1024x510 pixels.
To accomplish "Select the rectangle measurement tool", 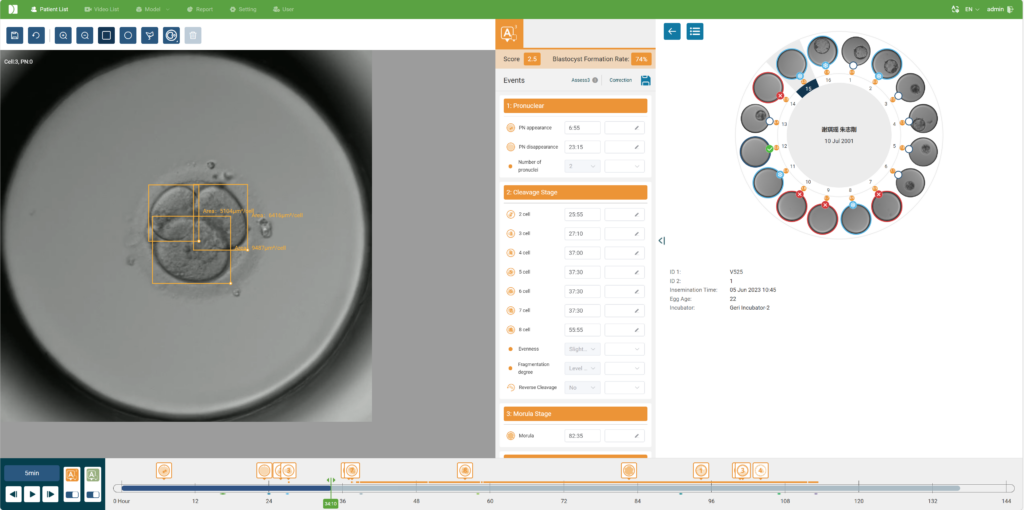I will 106,35.
